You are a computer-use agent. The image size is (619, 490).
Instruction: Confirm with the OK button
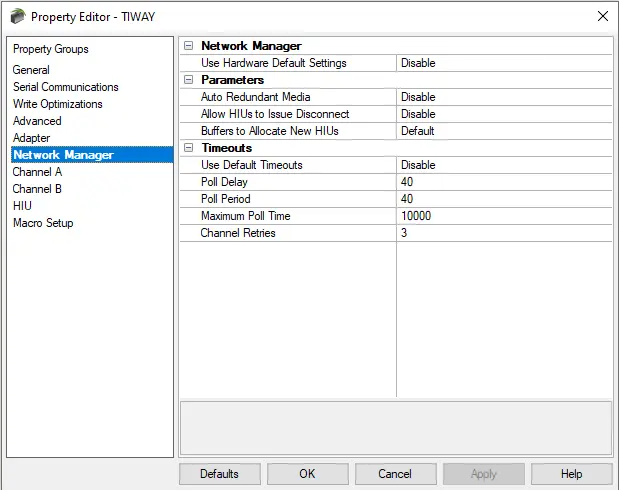(x=308, y=474)
